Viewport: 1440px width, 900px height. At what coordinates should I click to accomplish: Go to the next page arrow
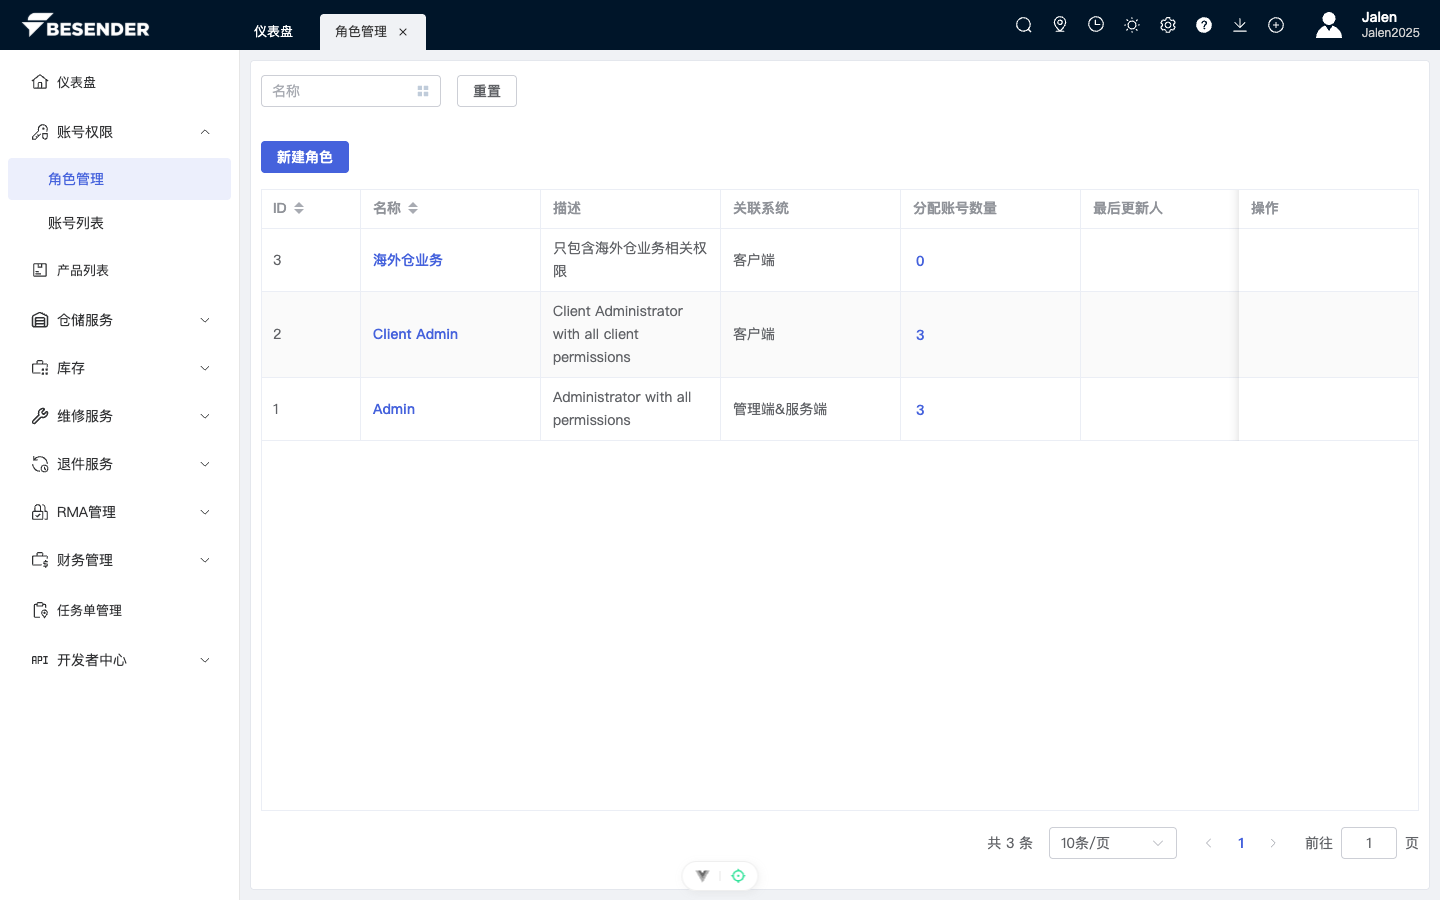tap(1273, 843)
